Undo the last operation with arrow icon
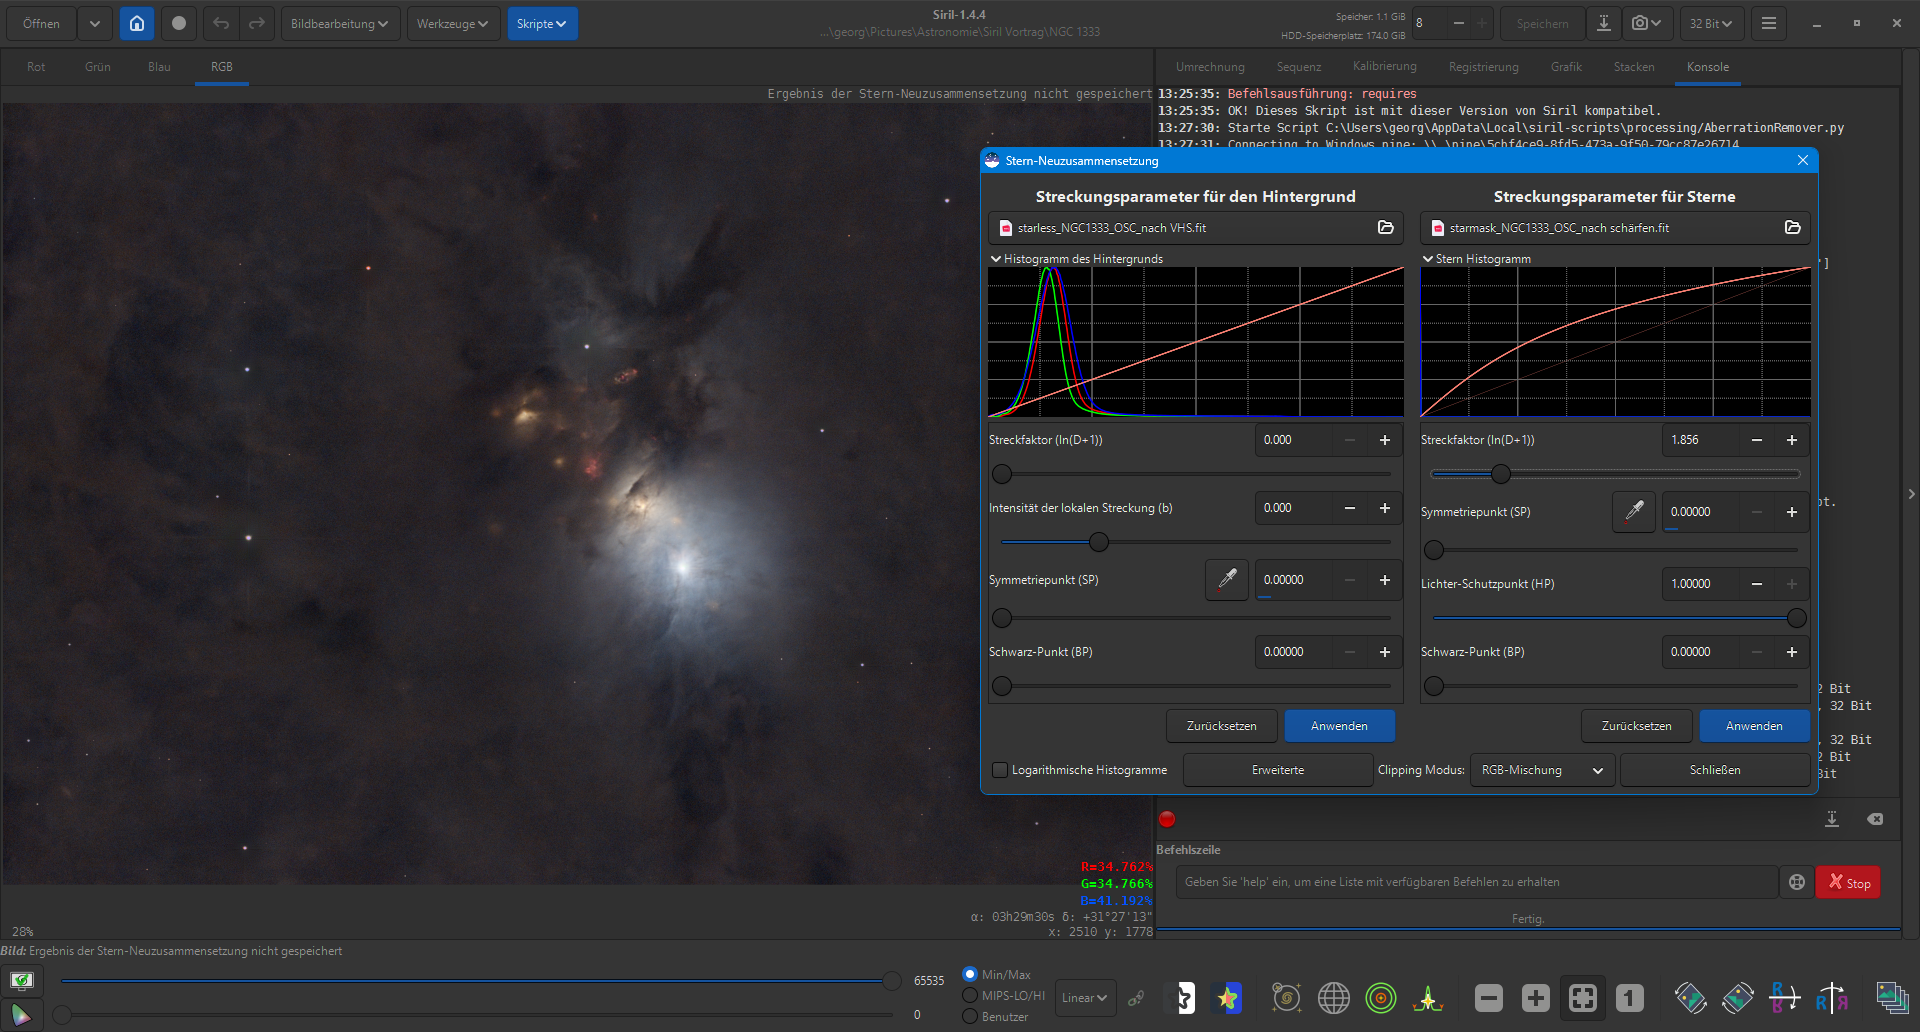This screenshot has width=1920, height=1032. coord(221,23)
